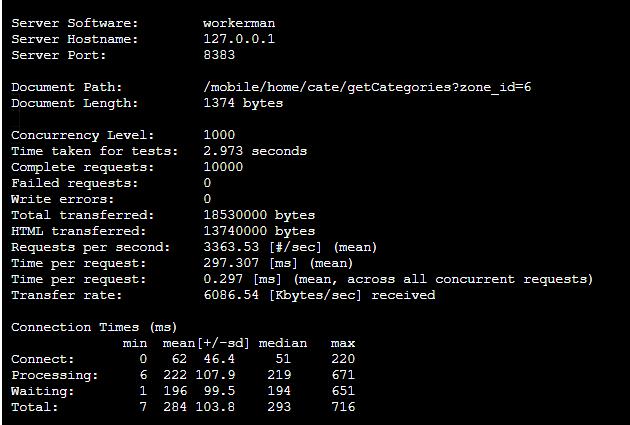Click the Connect row max value 220

[x=343, y=359]
